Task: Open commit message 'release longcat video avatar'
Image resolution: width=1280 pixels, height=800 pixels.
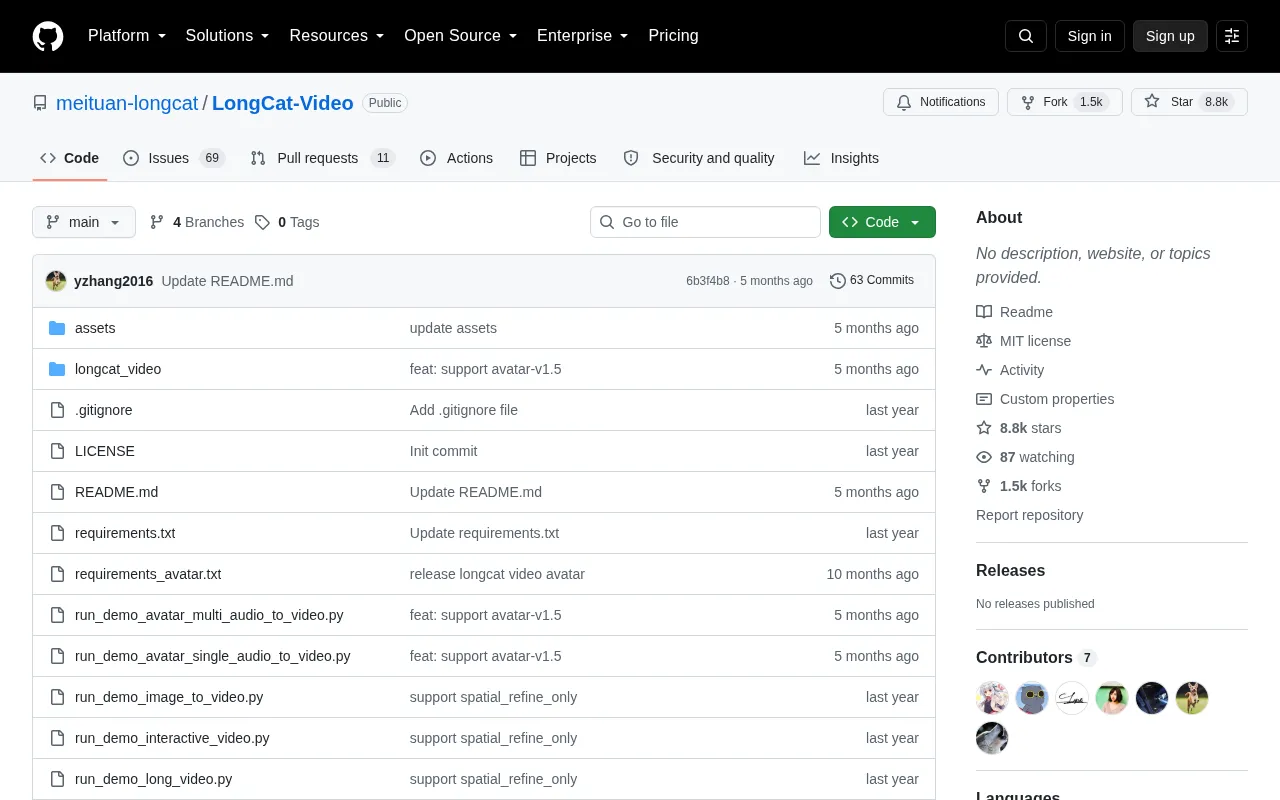Action: pos(497,574)
